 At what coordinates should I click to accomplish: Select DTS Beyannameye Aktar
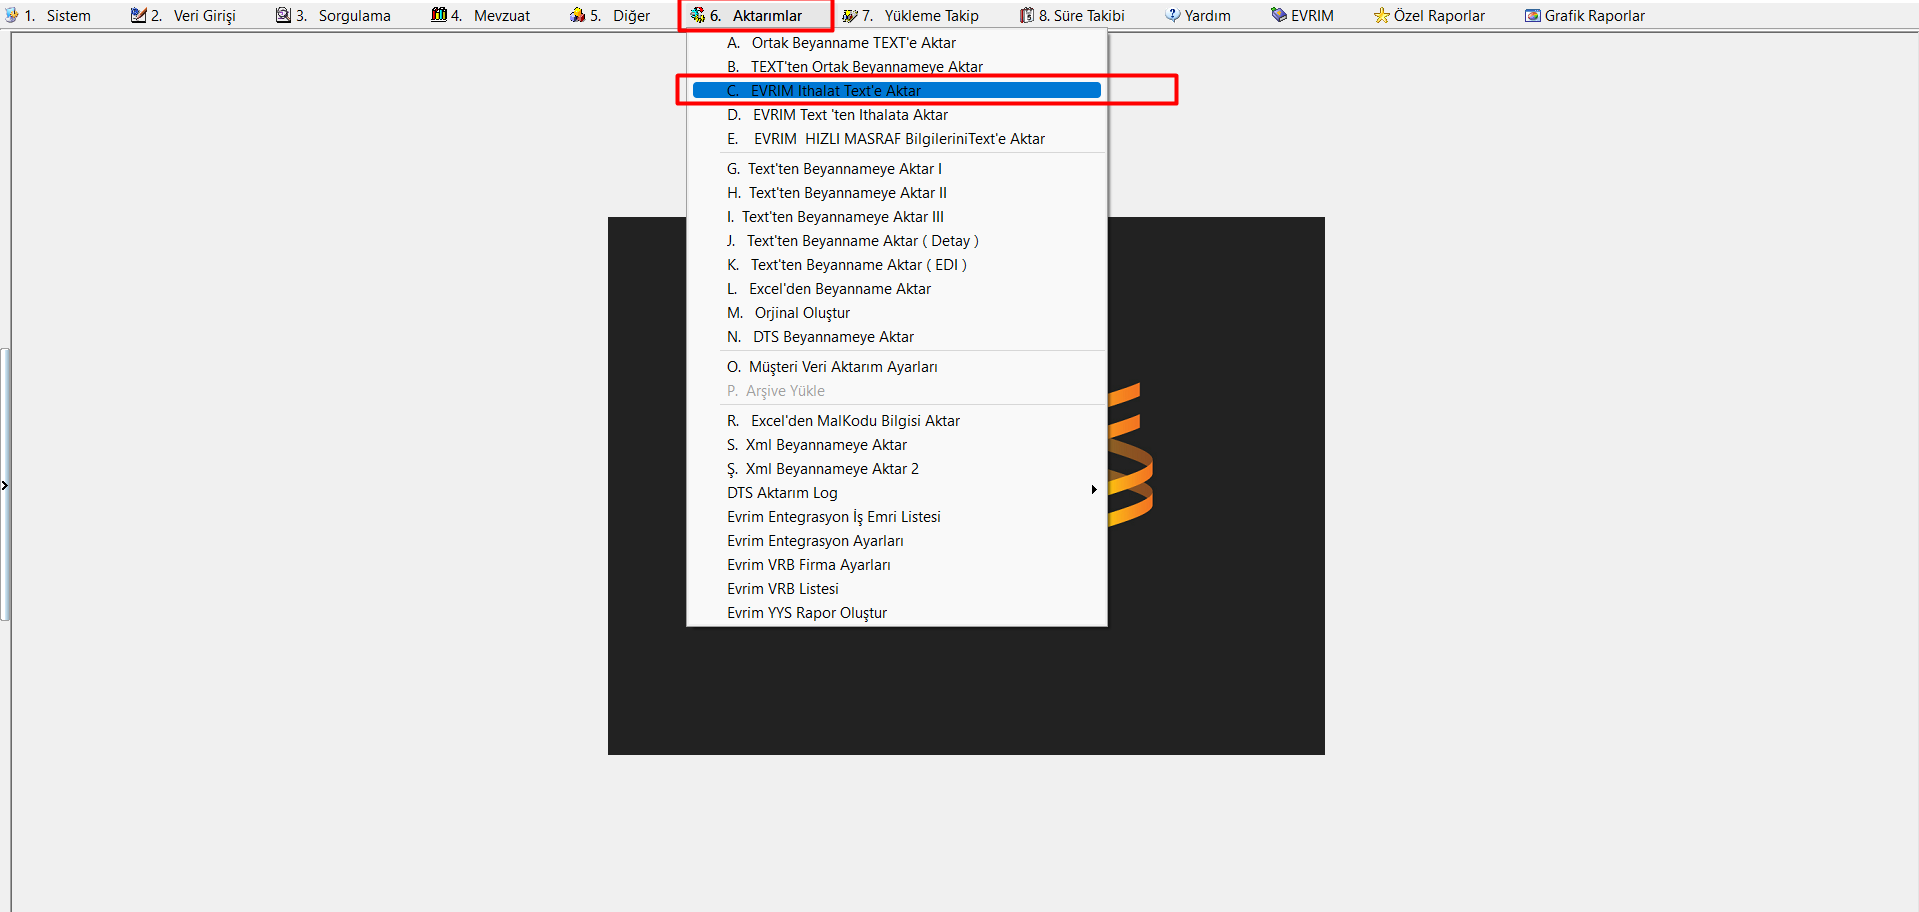point(897,337)
